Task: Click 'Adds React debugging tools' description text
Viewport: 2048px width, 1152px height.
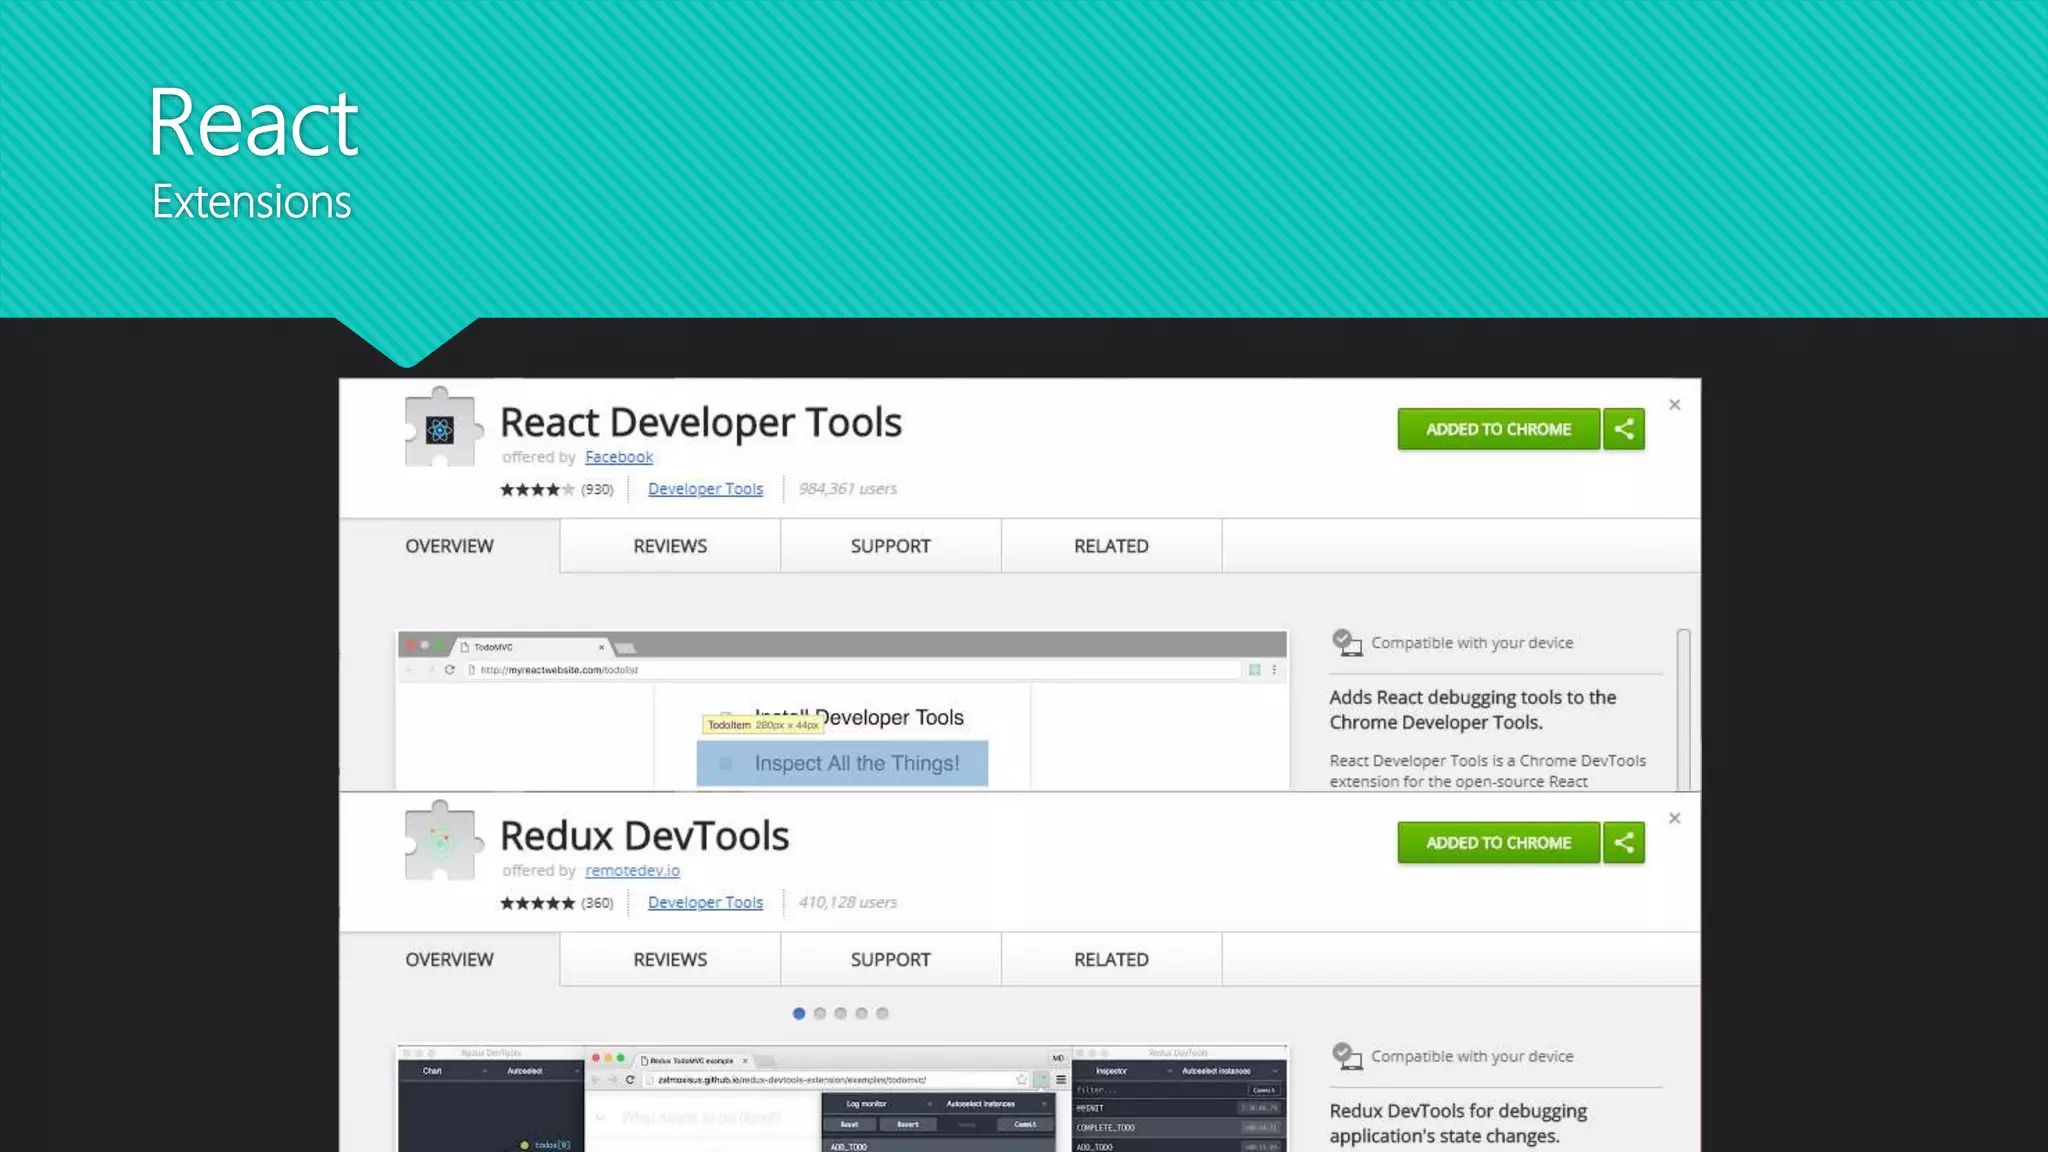Action: pos(1472,710)
